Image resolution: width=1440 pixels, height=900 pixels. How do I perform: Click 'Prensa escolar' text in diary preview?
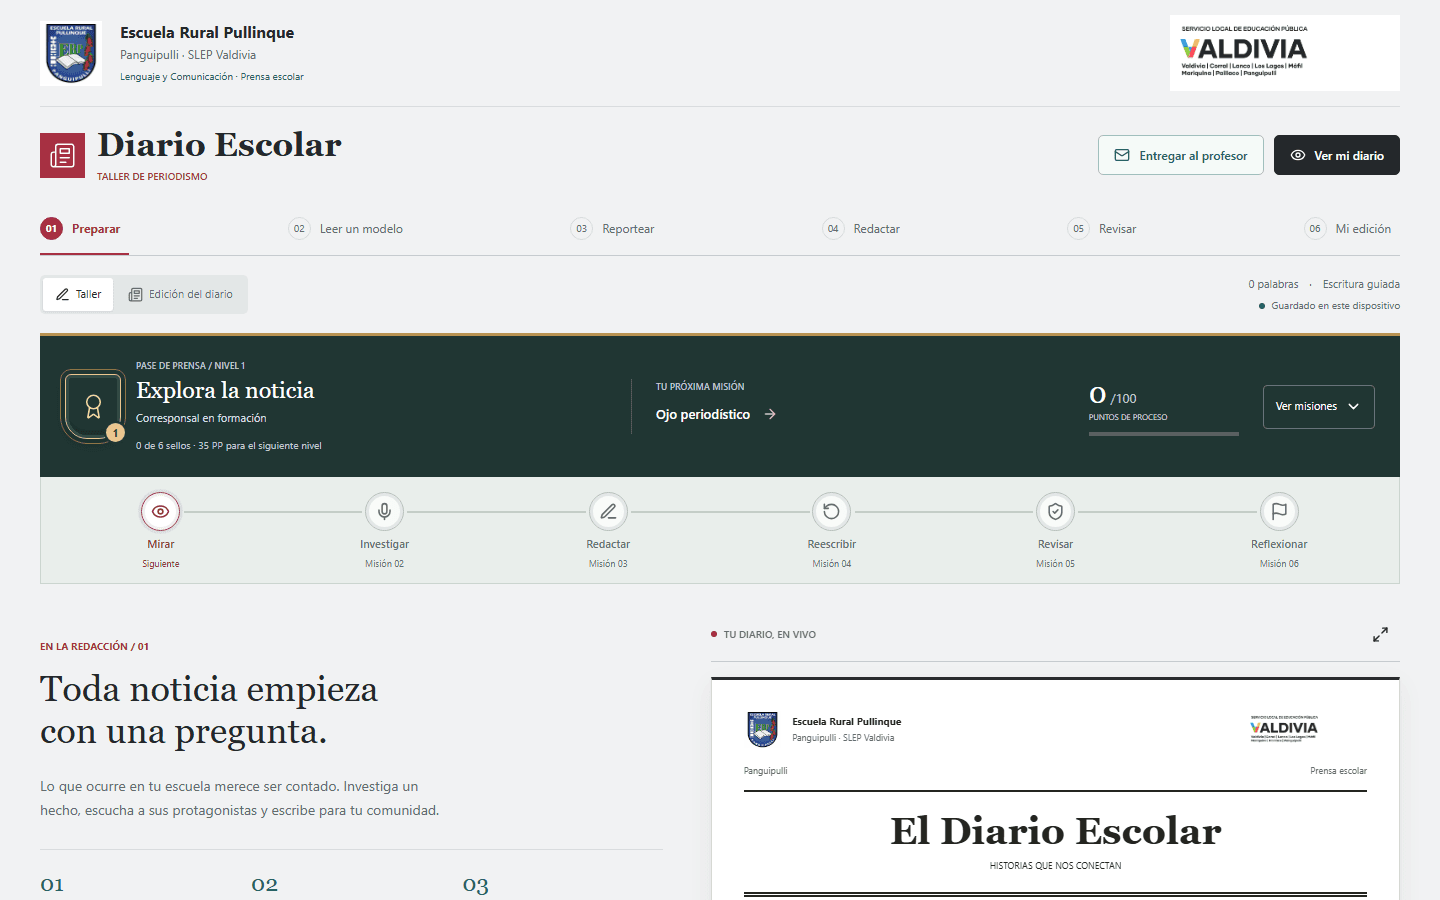pos(1338,771)
